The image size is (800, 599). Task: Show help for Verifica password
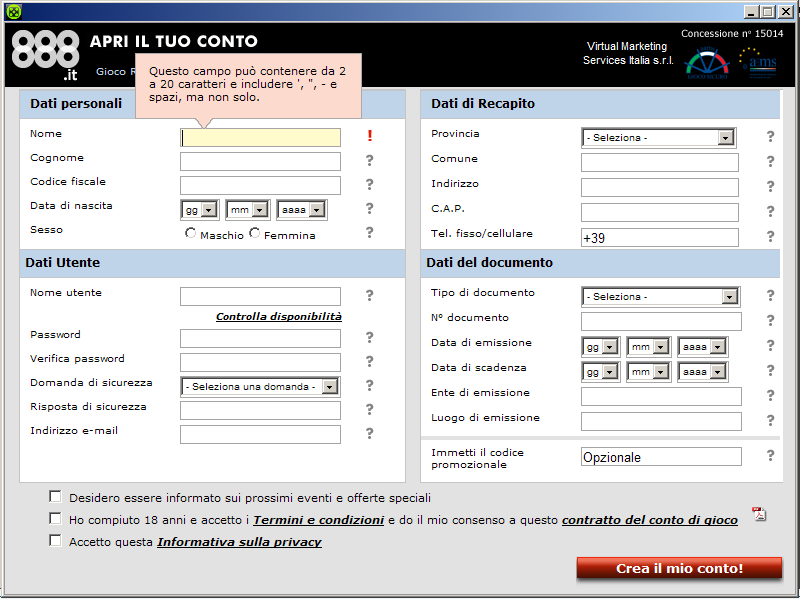coord(369,361)
